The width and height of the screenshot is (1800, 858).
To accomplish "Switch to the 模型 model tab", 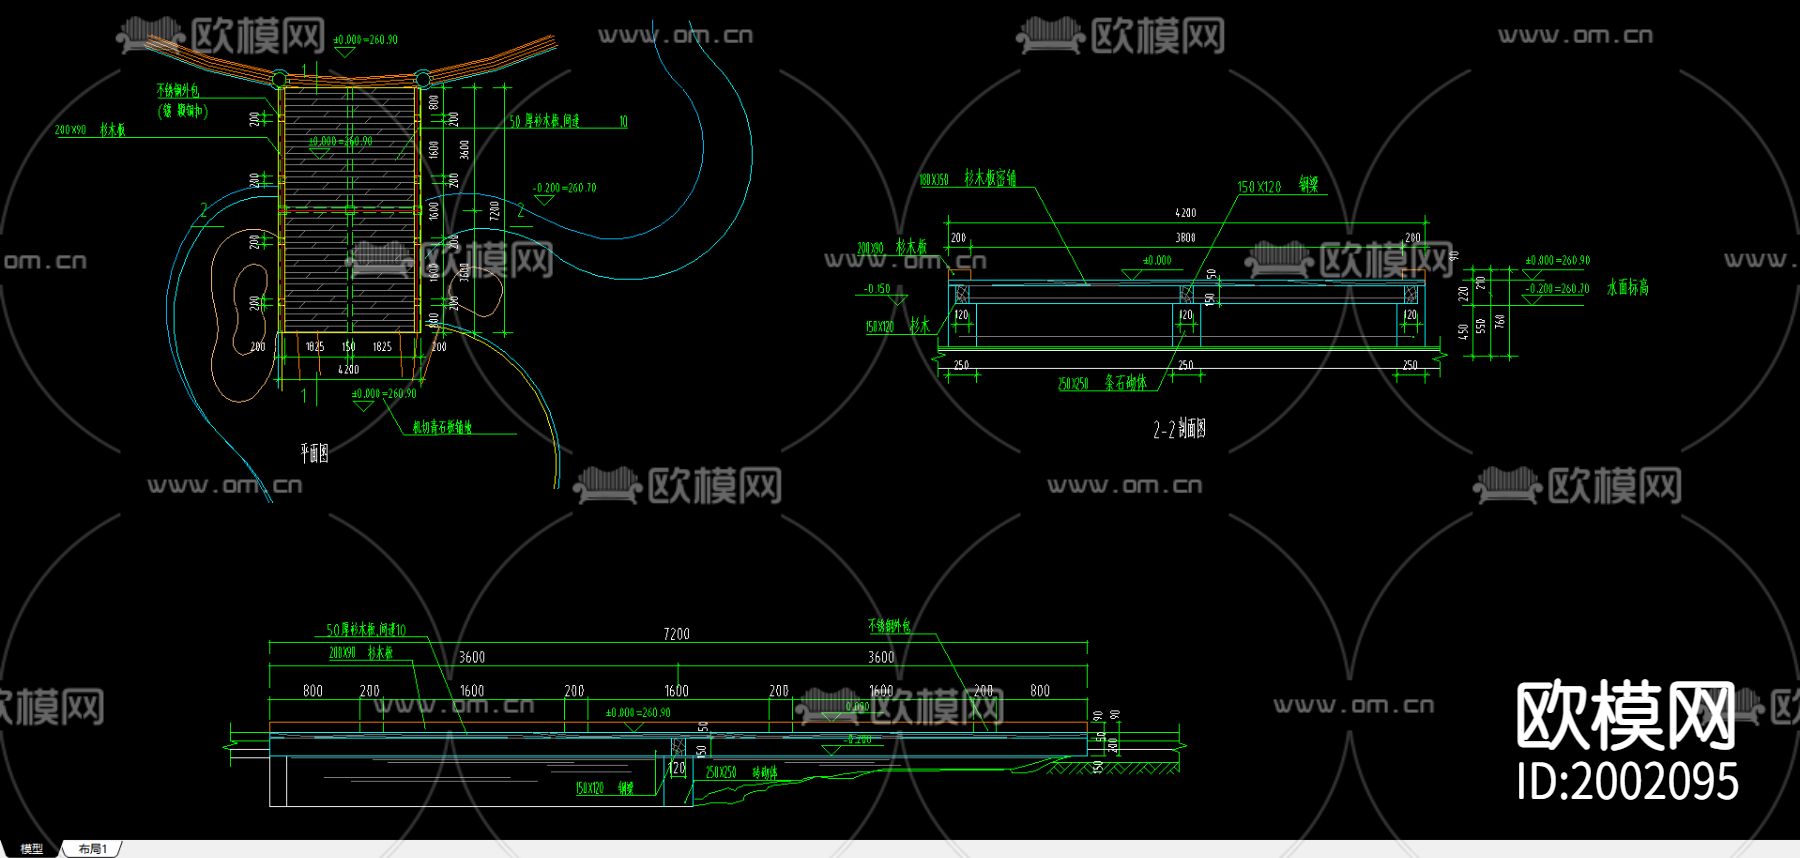I will point(32,848).
